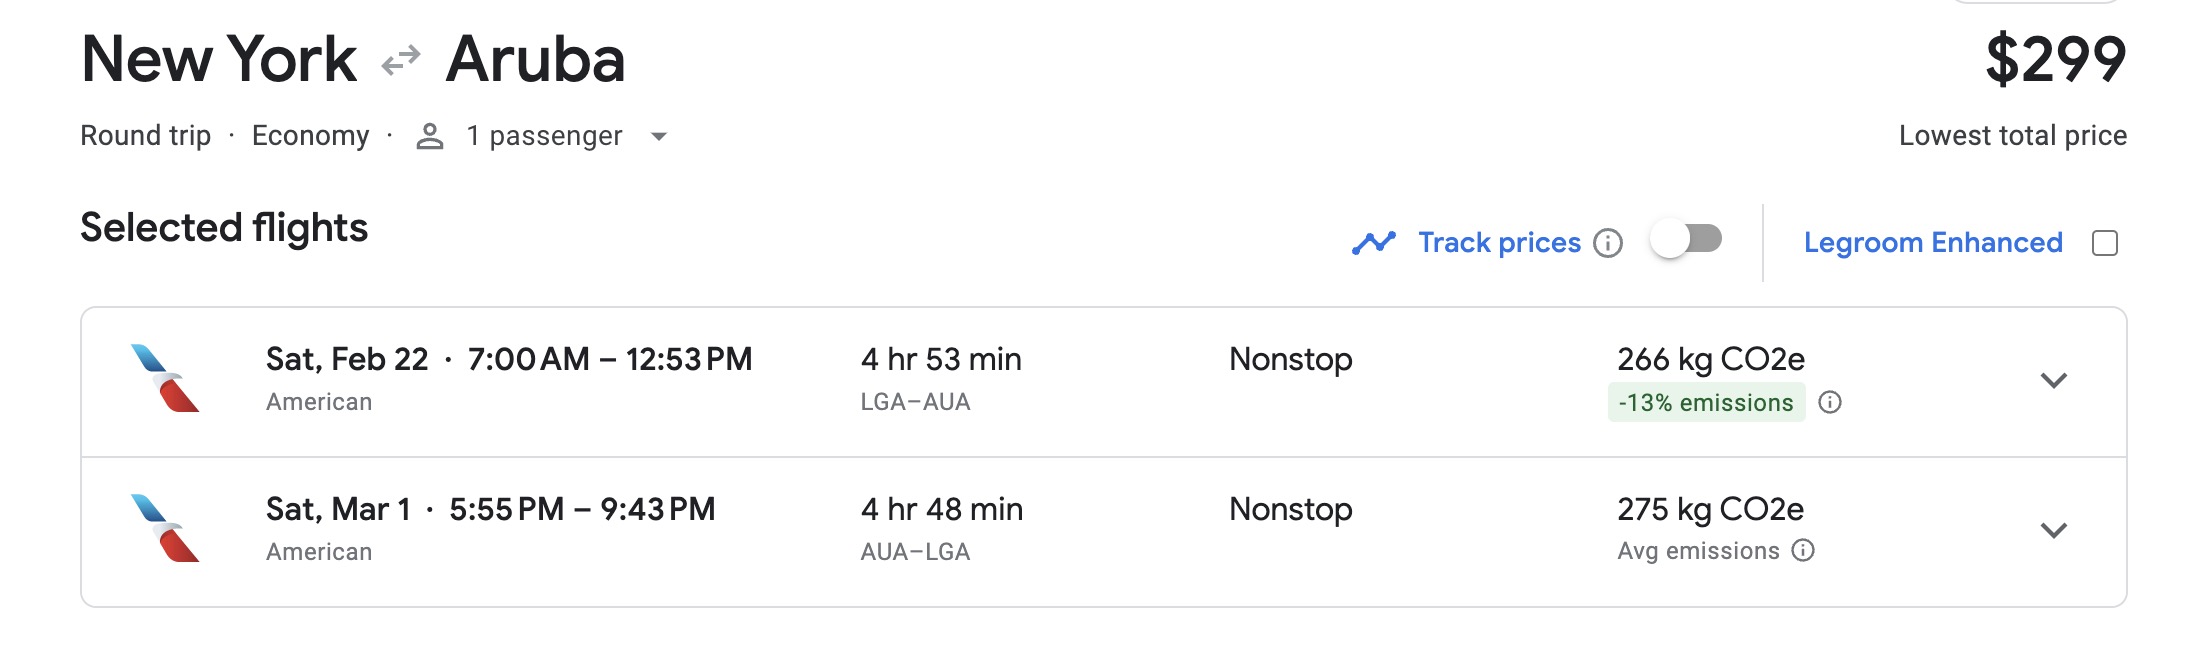Click the -13% emissions green badge
Viewport: 2212px width, 660px height.
click(1708, 403)
